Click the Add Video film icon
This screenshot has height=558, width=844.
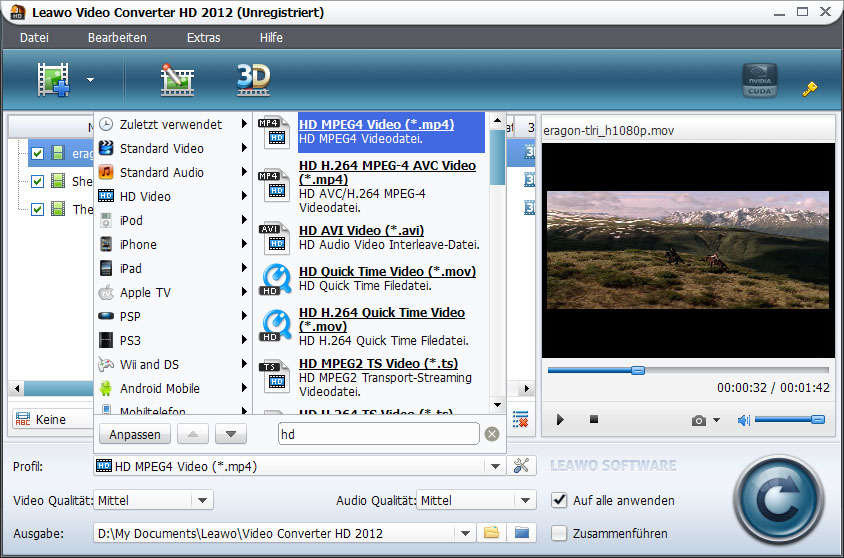point(54,80)
